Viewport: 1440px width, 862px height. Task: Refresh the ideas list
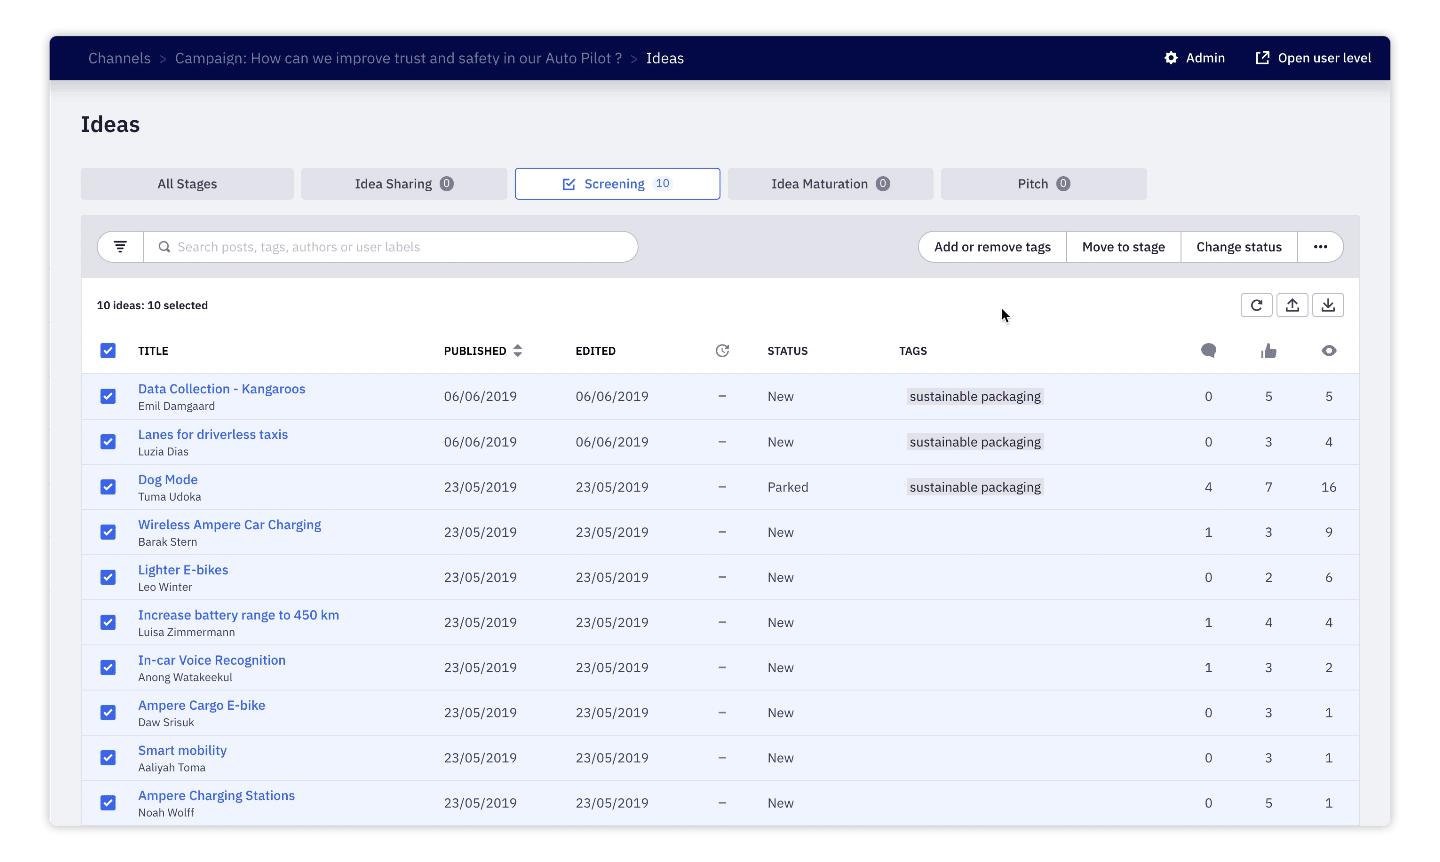(1256, 305)
